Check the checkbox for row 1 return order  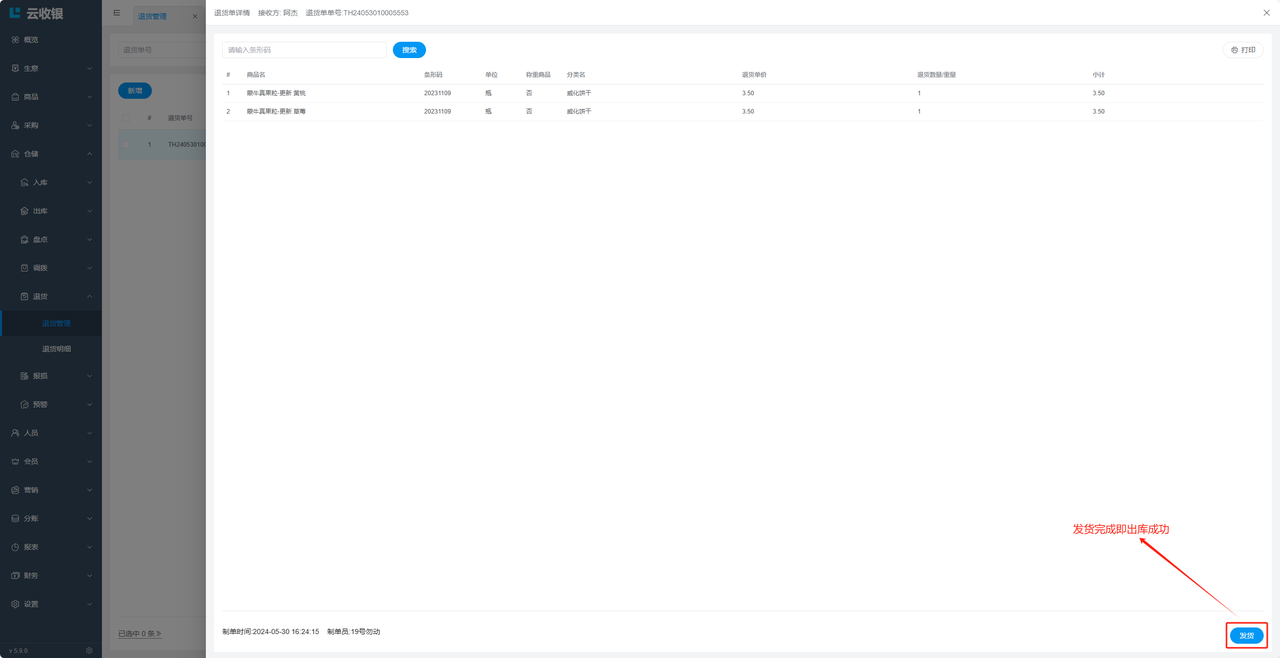[126, 145]
